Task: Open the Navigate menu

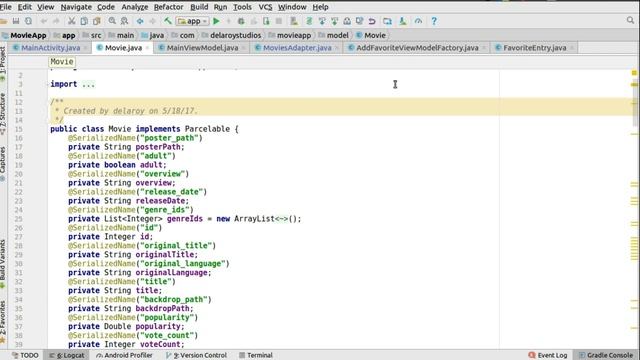Action: click(76, 7)
